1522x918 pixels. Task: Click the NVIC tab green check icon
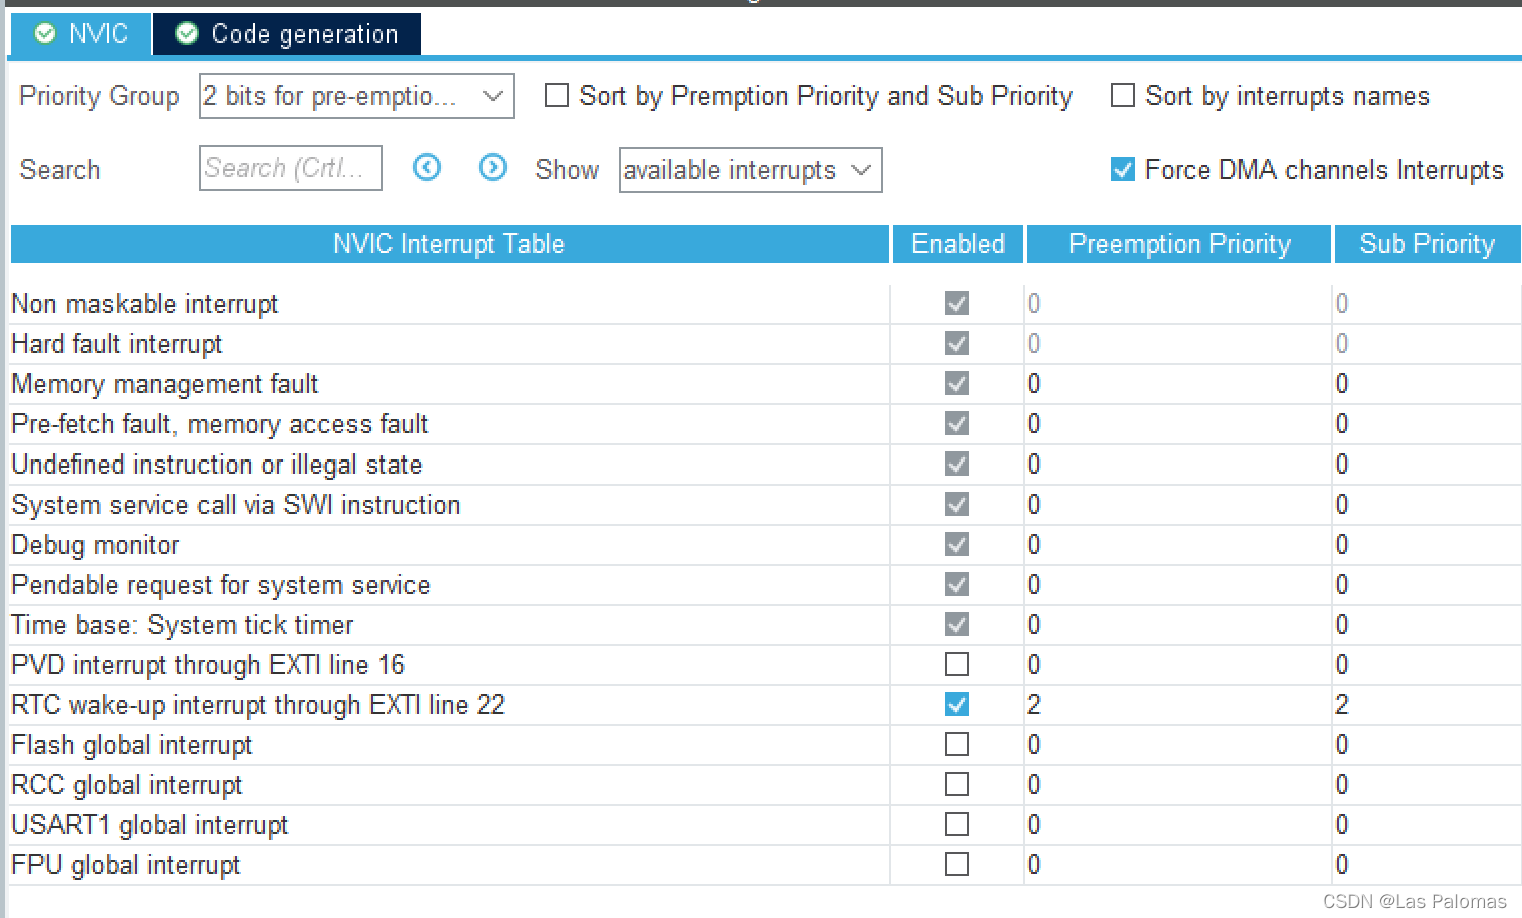pos(45,34)
